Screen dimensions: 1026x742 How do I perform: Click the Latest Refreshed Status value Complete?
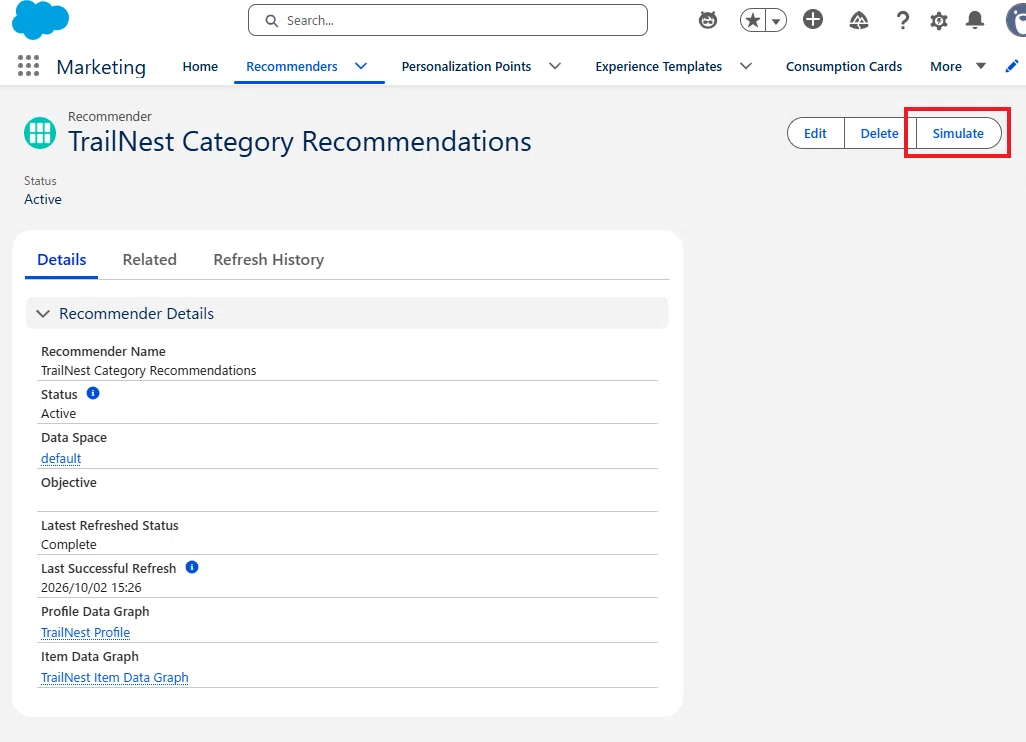[x=69, y=544]
